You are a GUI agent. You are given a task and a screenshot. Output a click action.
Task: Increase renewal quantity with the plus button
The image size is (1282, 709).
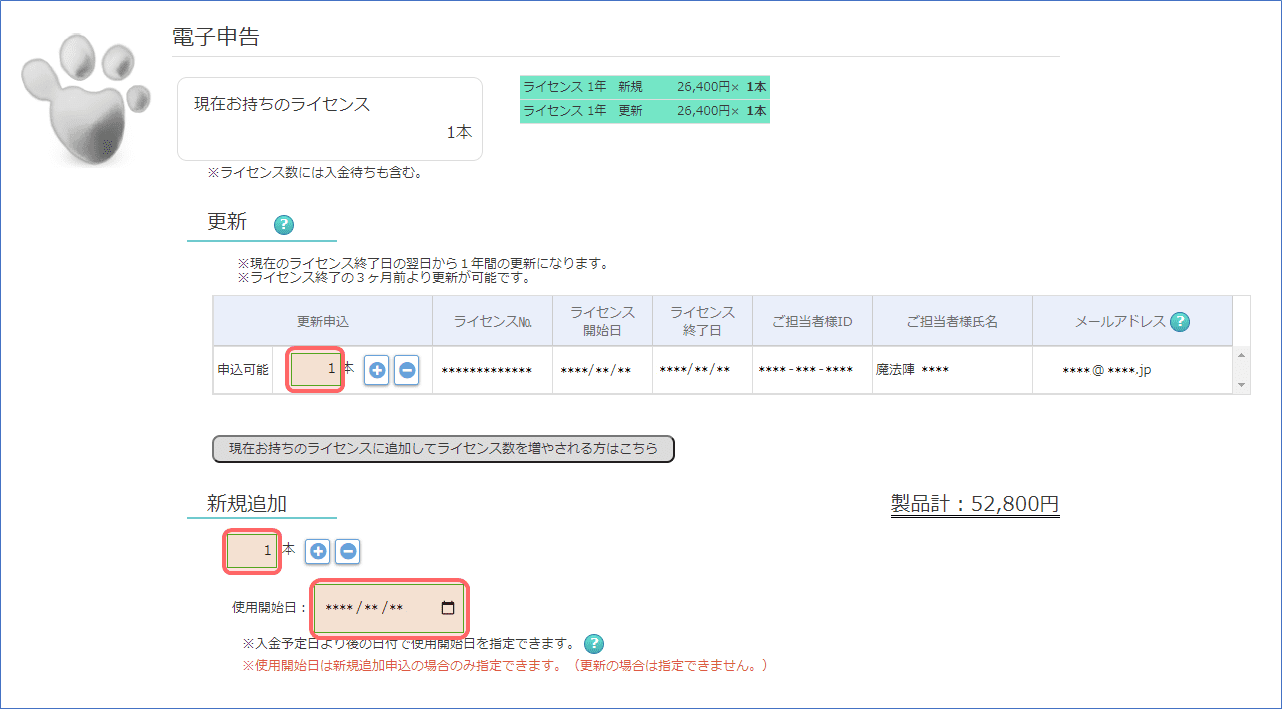tap(377, 369)
